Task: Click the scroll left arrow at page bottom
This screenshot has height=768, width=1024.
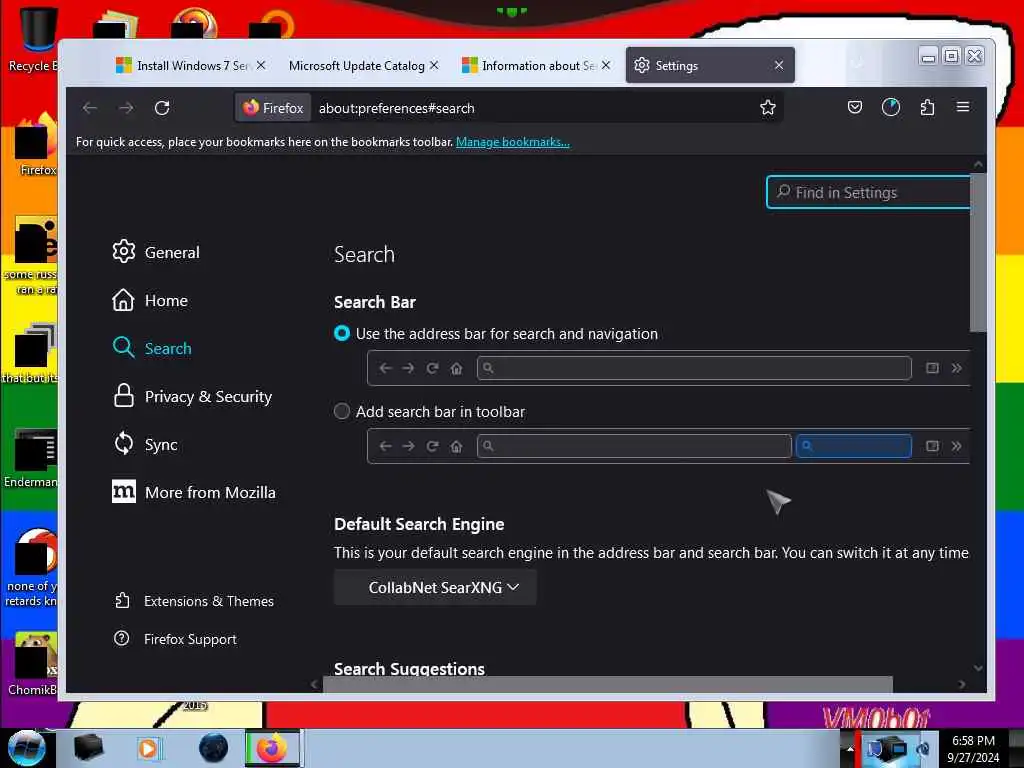Action: pos(314,684)
